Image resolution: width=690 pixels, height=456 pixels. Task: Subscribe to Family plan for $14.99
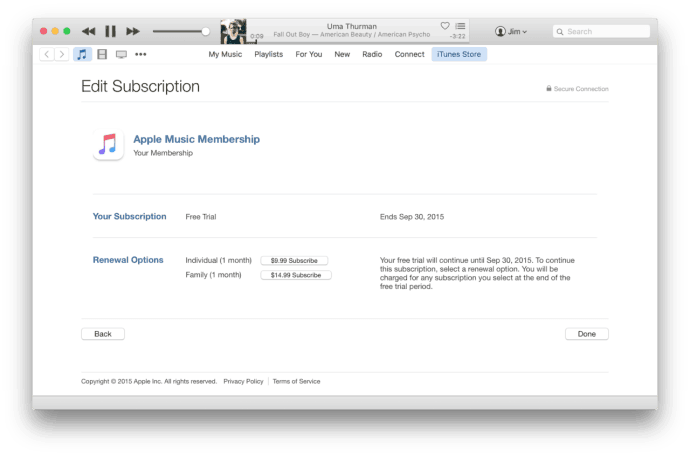[x=295, y=275]
